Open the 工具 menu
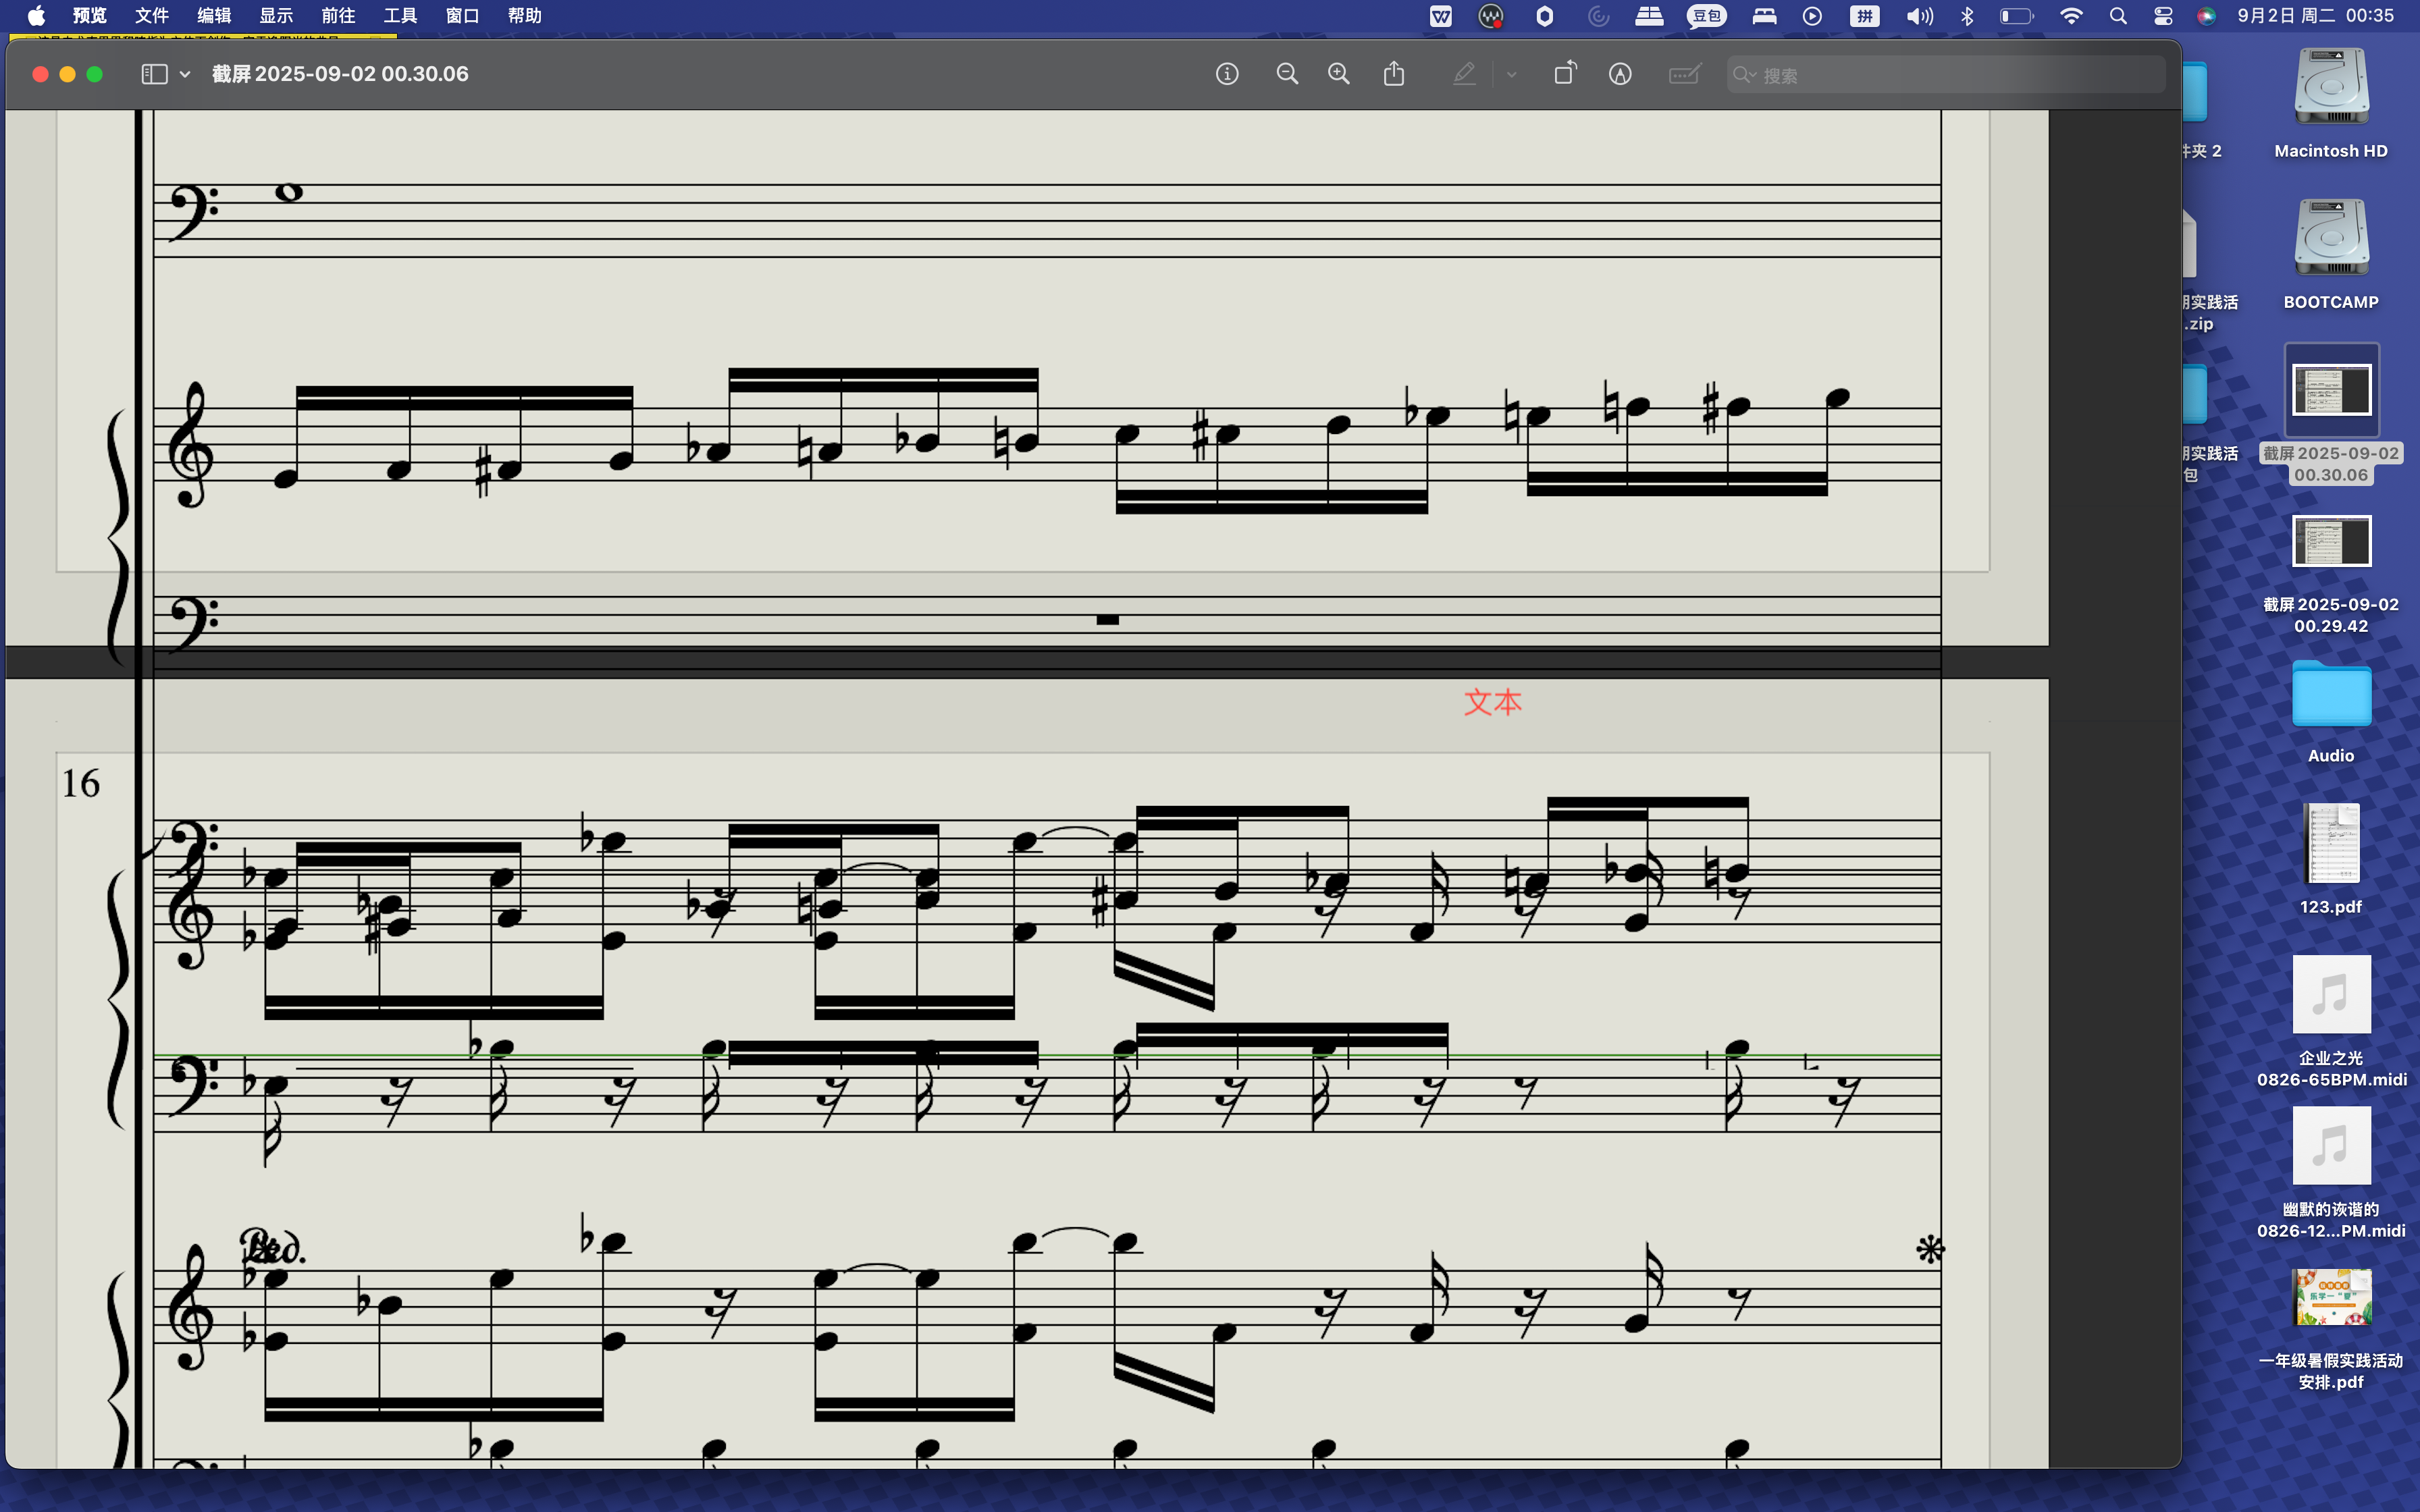 click(x=400, y=16)
